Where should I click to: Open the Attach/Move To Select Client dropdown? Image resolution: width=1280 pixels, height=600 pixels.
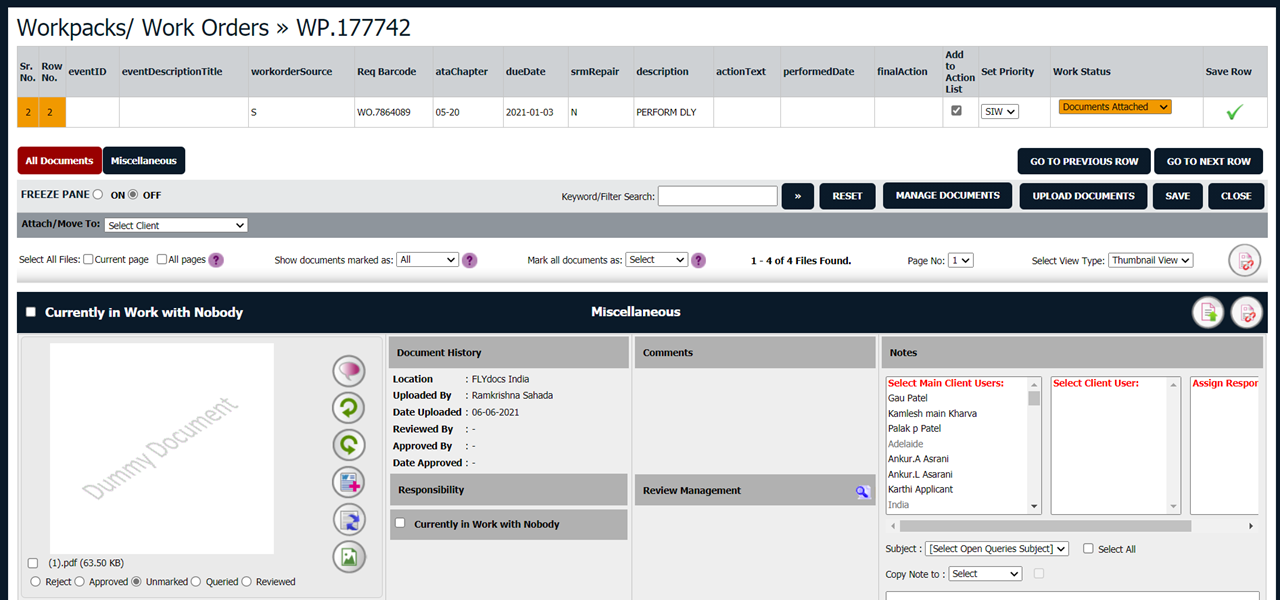pyautogui.click(x=176, y=225)
